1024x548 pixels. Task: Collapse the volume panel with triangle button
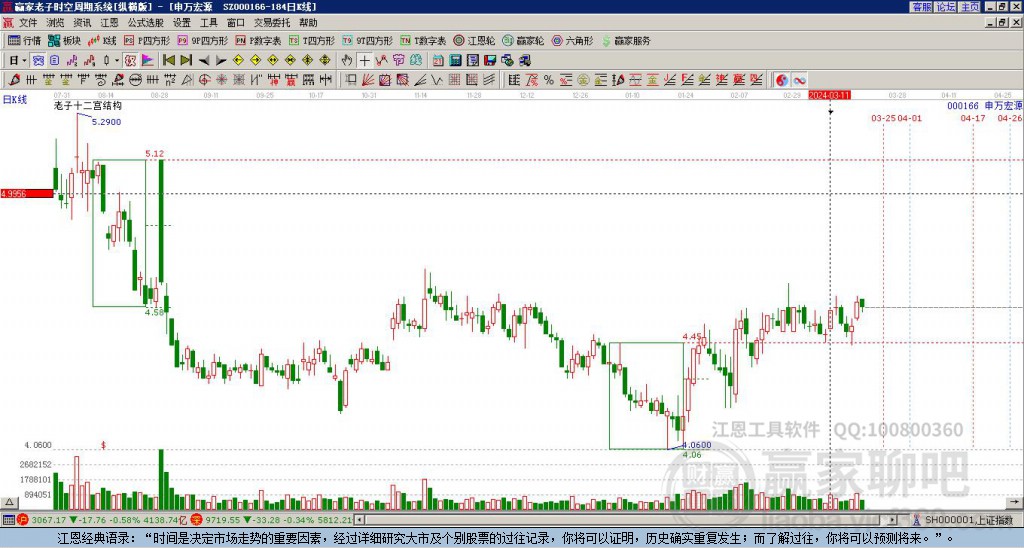click(8, 502)
